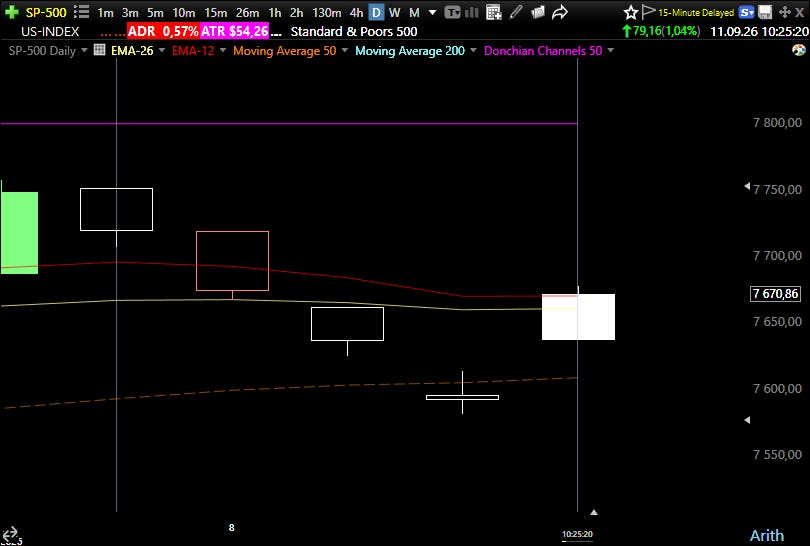810x546 pixels.
Task: Open the multicolor chart color palette icon
Action: (799, 50)
